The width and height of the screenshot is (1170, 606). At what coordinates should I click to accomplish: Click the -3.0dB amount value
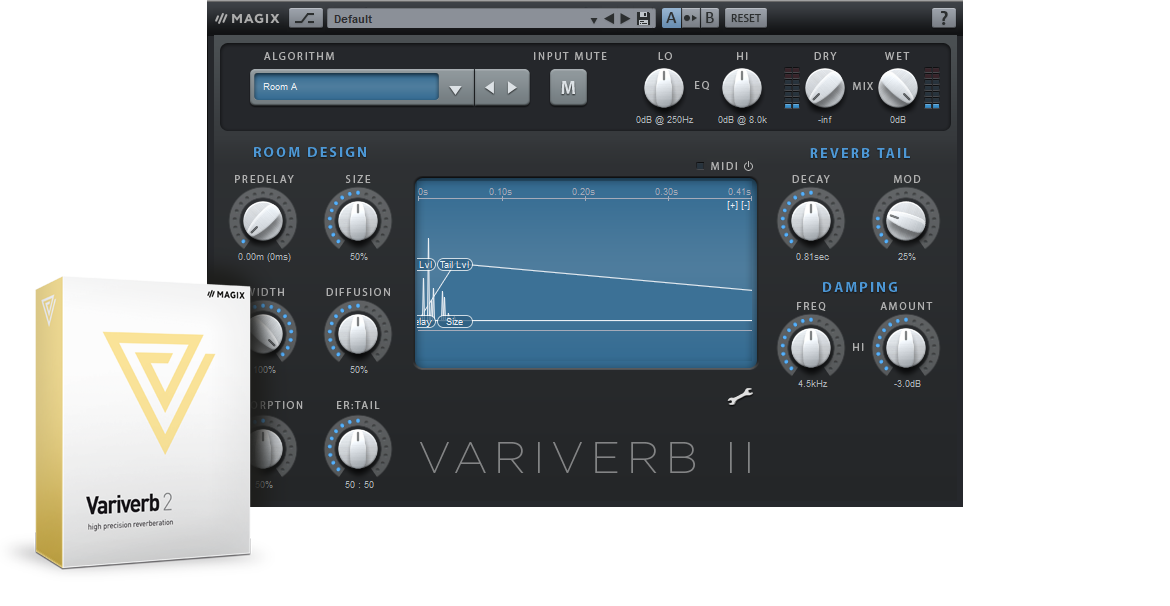[907, 384]
